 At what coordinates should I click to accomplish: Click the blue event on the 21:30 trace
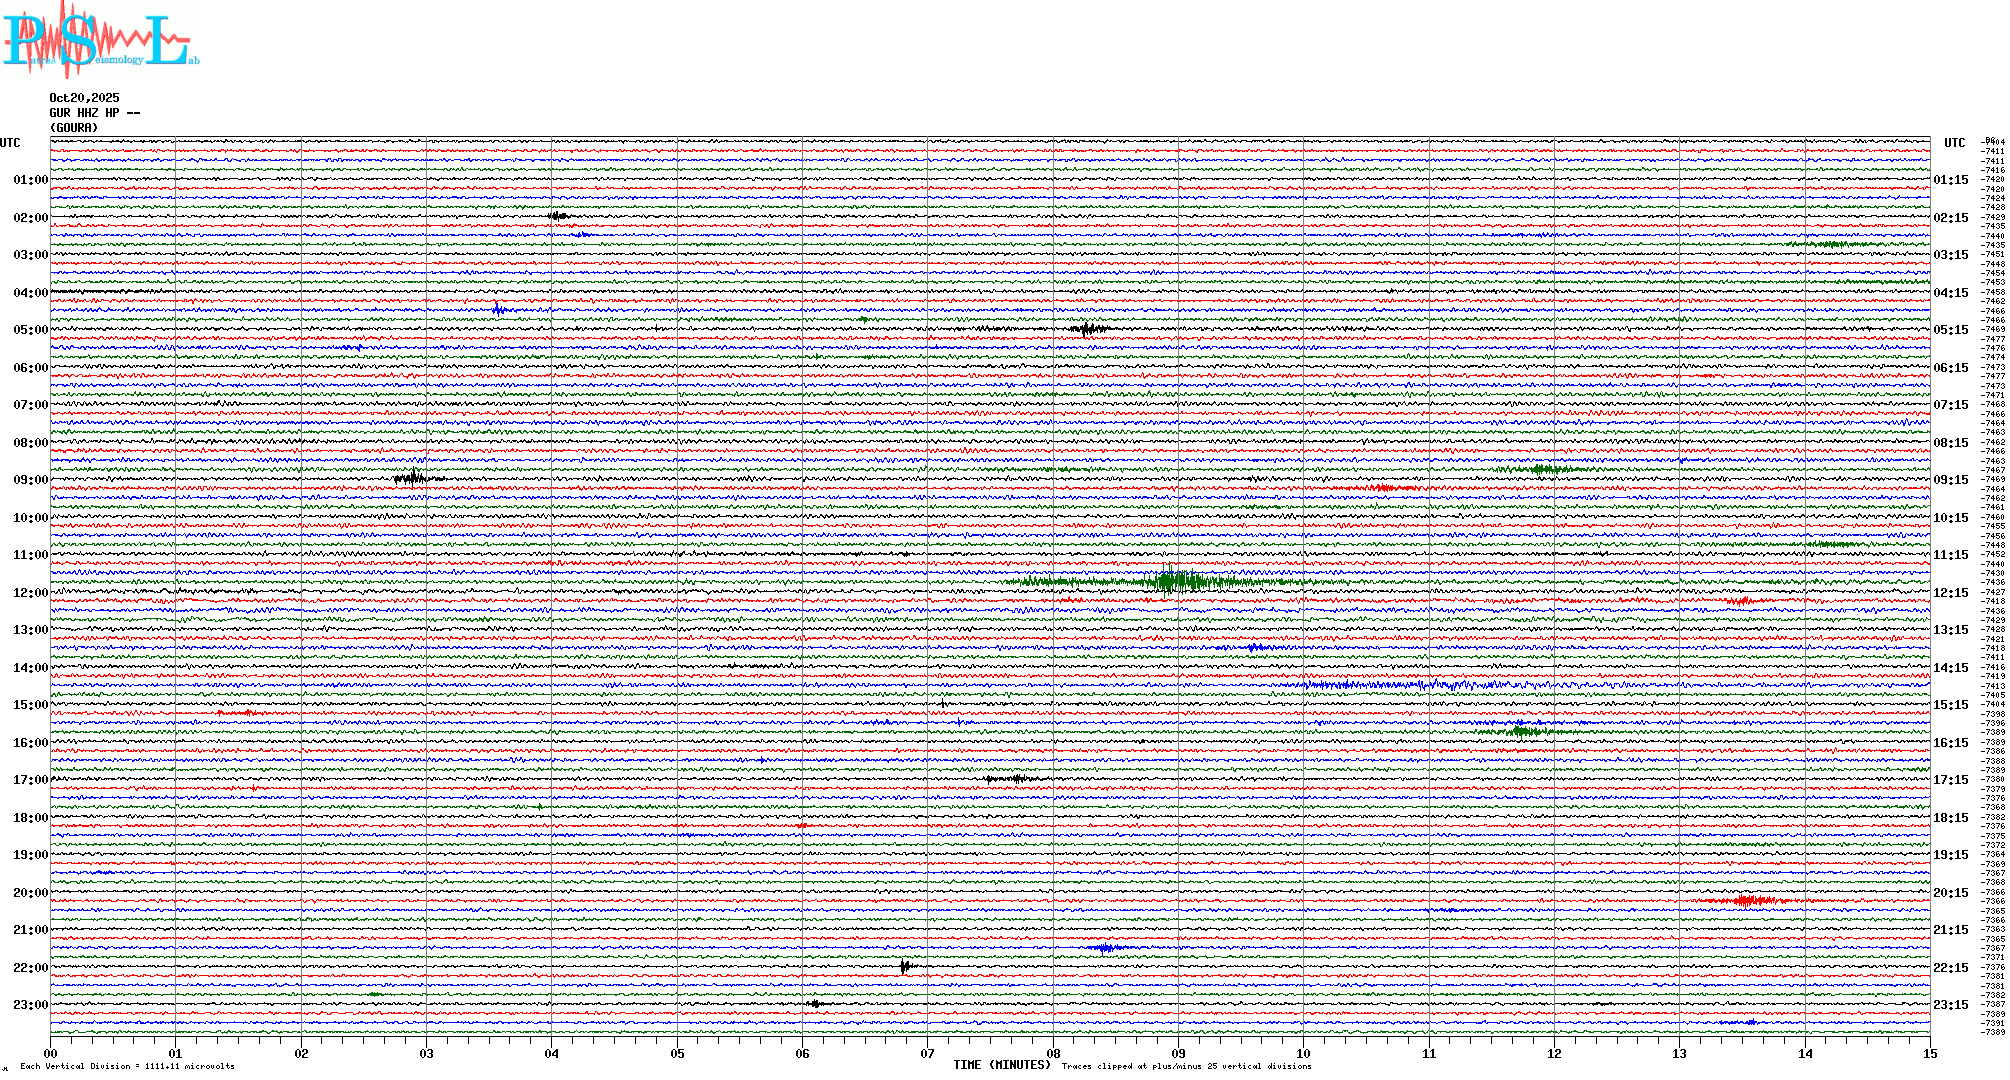pos(1104,948)
